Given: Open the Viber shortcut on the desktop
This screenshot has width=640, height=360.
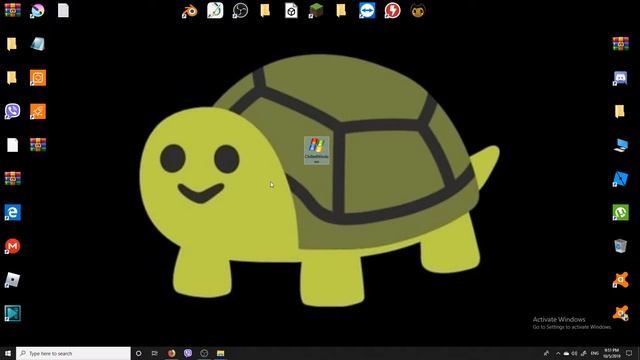Looking at the screenshot, I should tap(13, 111).
